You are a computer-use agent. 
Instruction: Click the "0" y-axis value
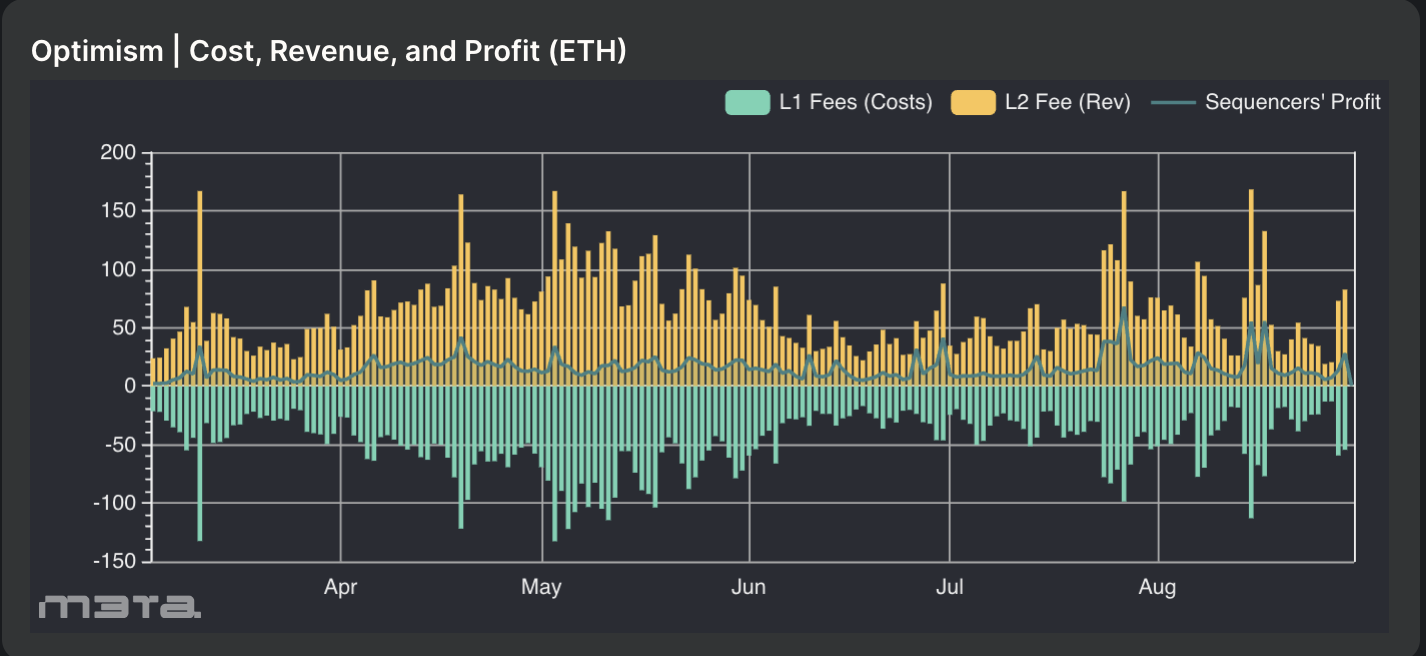130,386
